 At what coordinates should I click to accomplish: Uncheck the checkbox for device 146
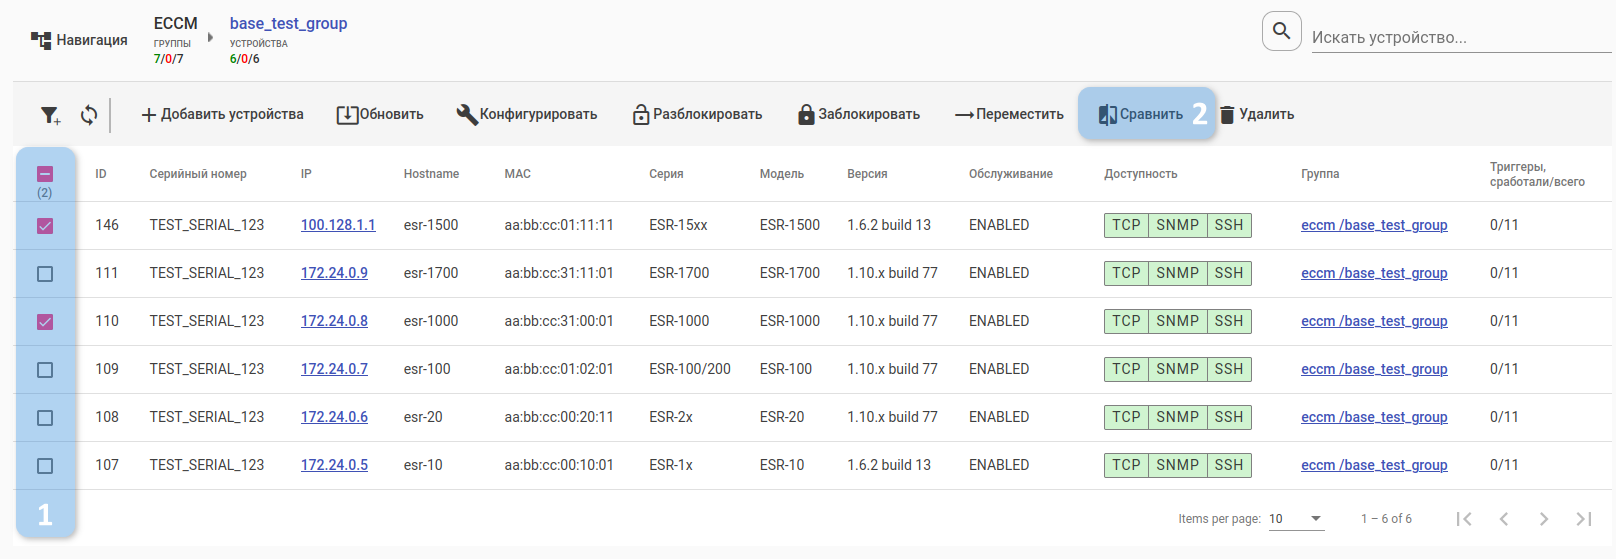tap(45, 226)
